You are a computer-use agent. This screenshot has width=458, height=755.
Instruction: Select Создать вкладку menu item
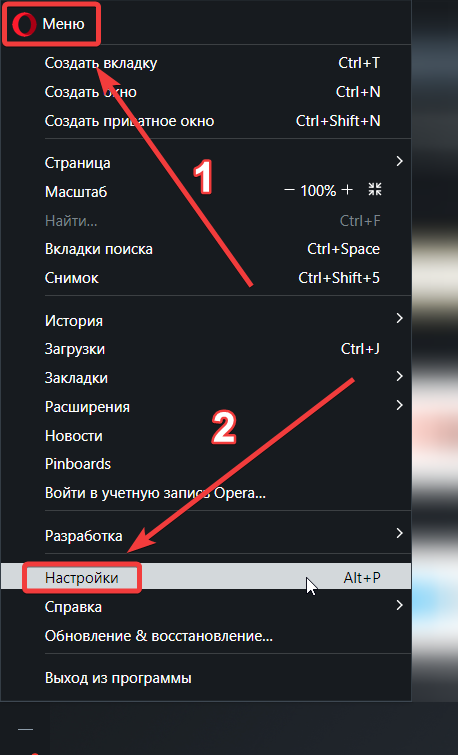click(206, 63)
